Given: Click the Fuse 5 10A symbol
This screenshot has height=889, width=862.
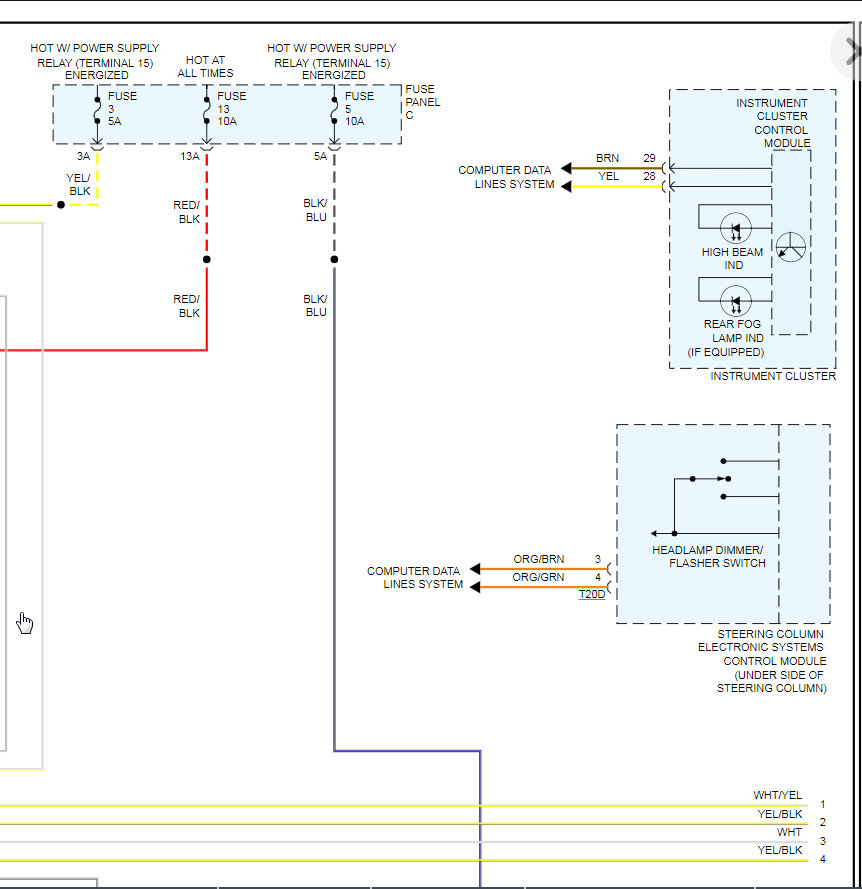Looking at the screenshot, I should (334, 111).
